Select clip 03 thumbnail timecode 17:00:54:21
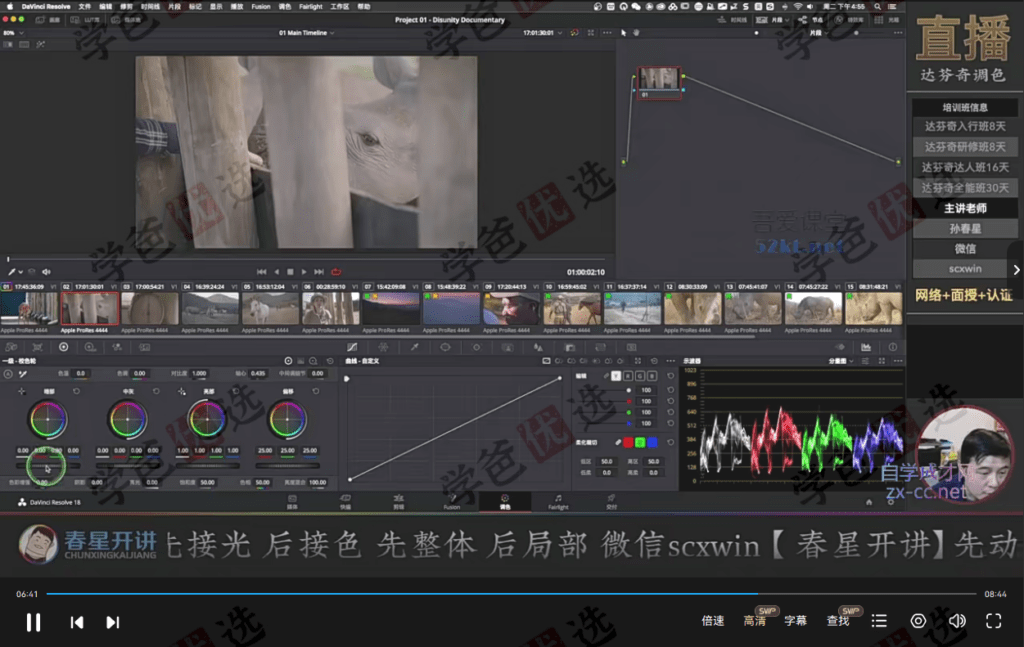 (150, 308)
